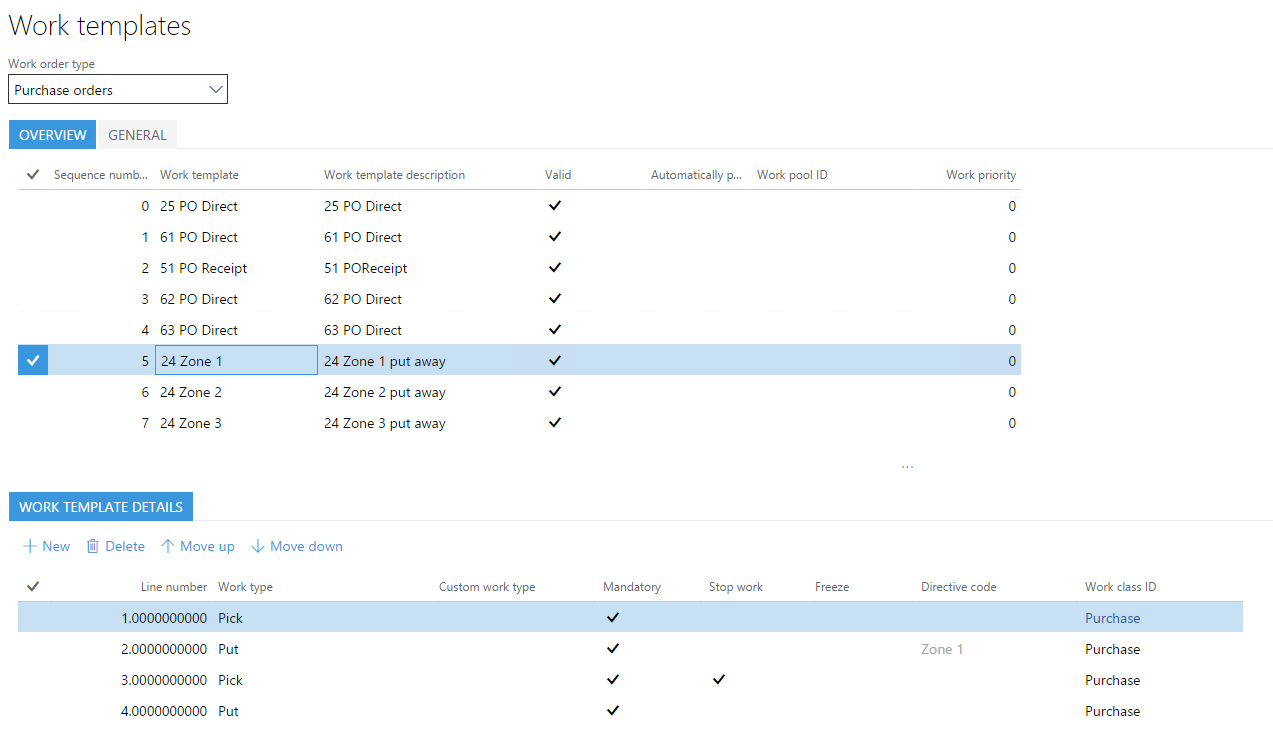The height and width of the screenshot is (744, 1273).
Task: Toggle Stop work on line 3 Pick
Action: tap(718, 680)
